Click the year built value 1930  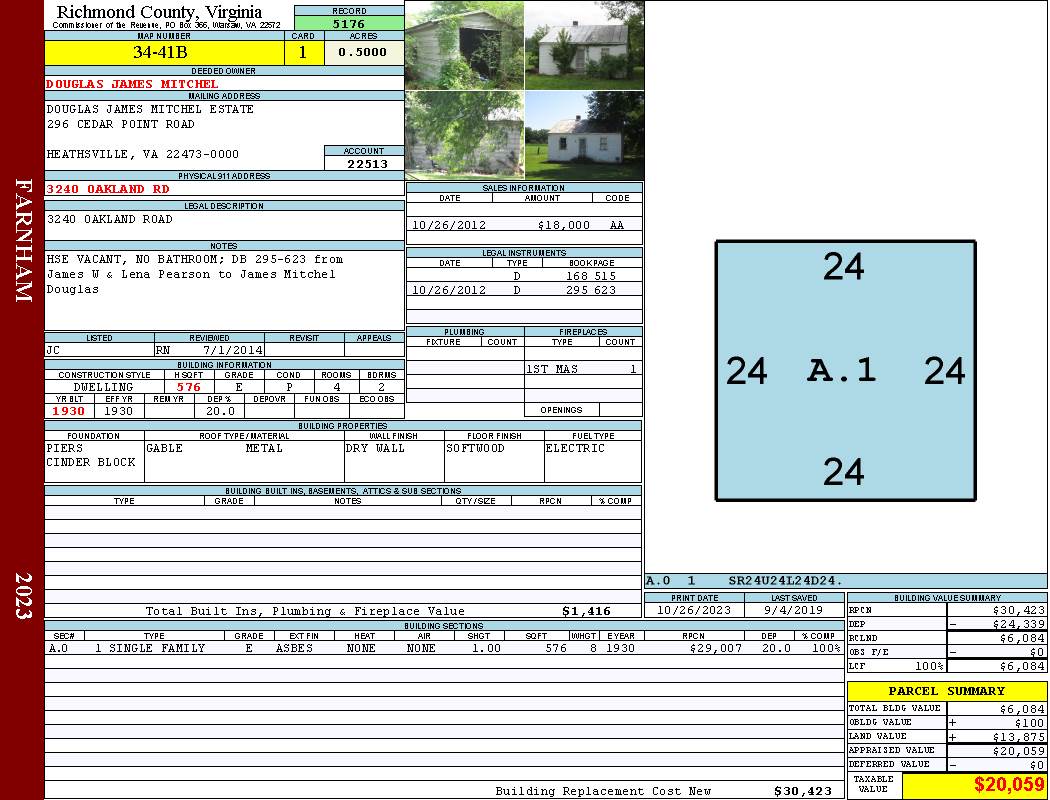point(69,411)
